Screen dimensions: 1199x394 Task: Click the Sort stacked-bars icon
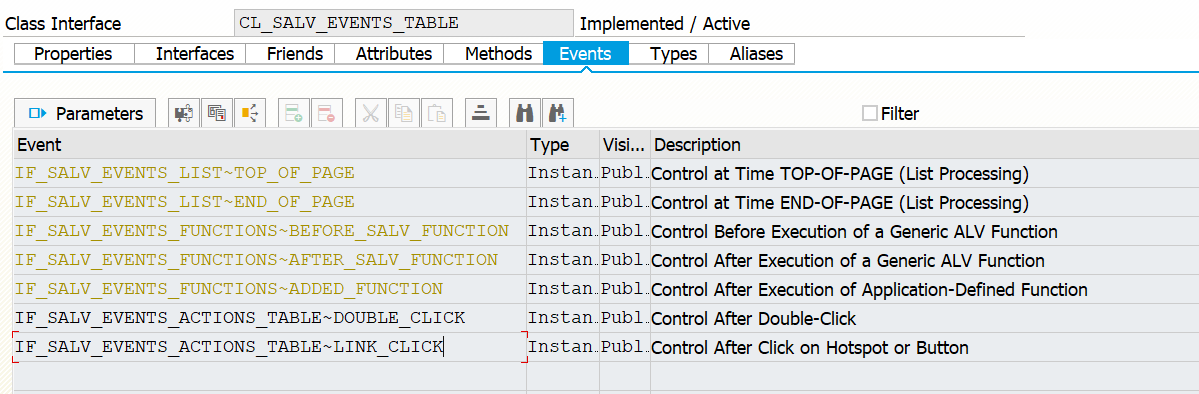[x=480, y=113]
